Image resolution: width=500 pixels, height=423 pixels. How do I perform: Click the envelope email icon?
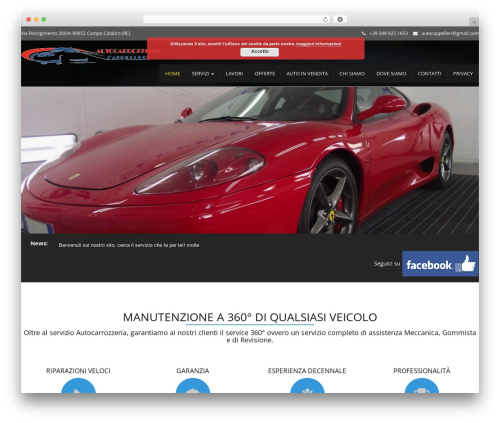tap(415, 33)
